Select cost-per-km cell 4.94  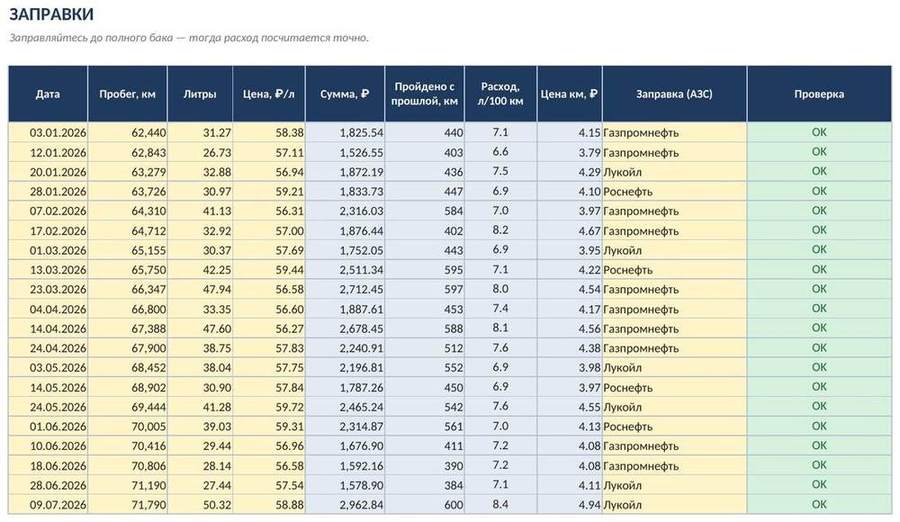[x=569, y=505]
